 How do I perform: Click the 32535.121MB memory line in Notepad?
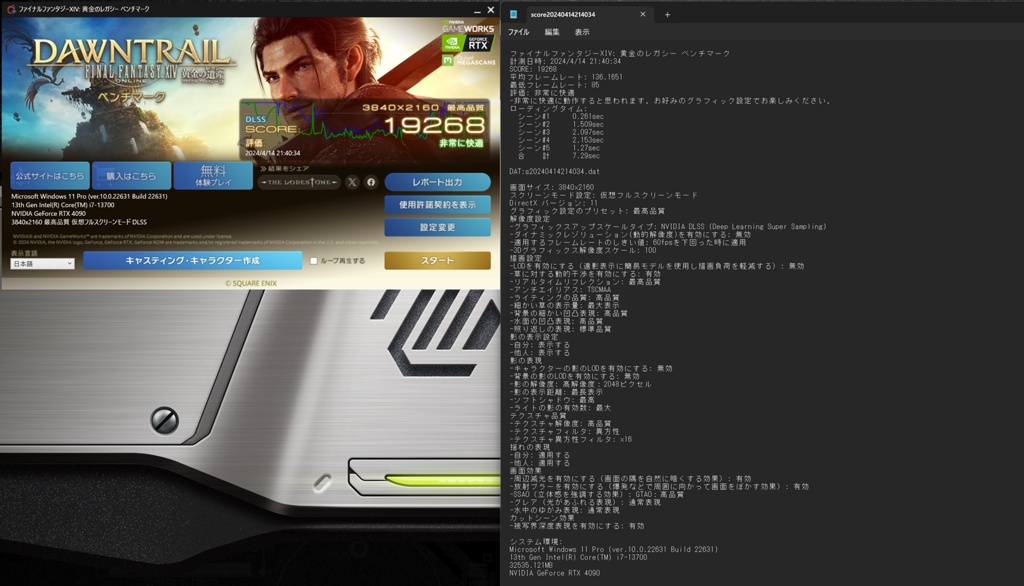coord(531,565)
